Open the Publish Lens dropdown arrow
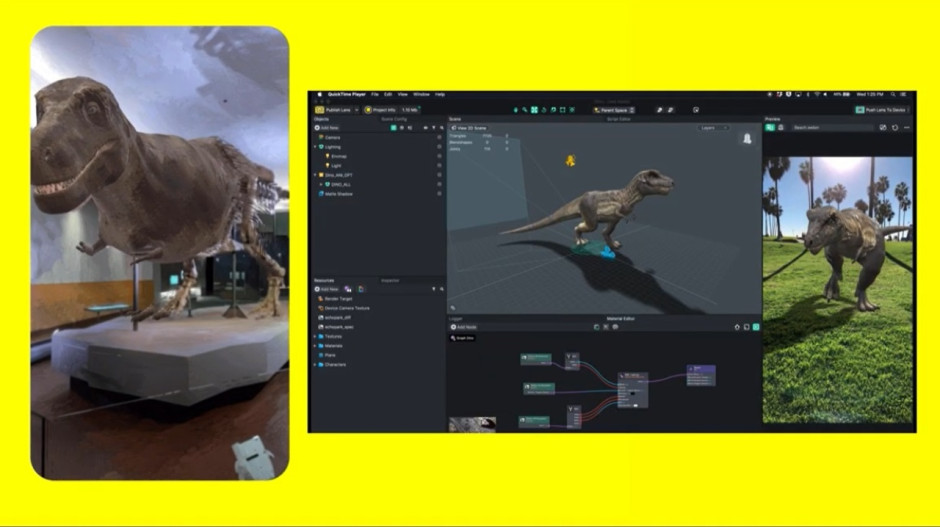The image size is (940, 527). pyautogui.click(x=356, y=110)
